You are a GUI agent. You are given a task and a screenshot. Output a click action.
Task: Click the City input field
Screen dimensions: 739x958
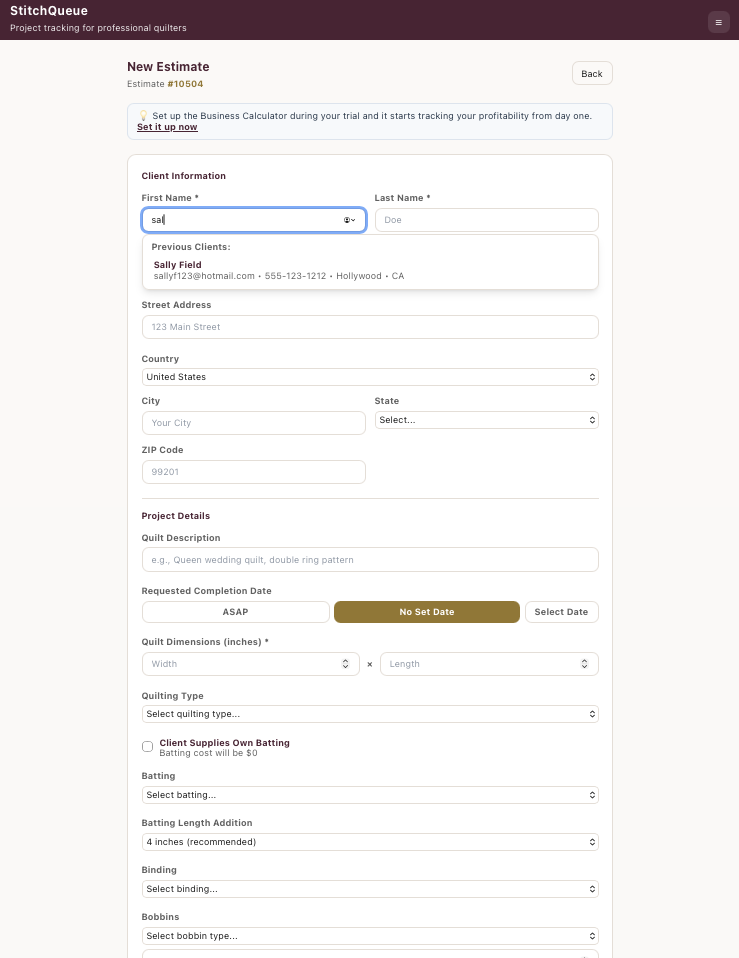[253, 423]
